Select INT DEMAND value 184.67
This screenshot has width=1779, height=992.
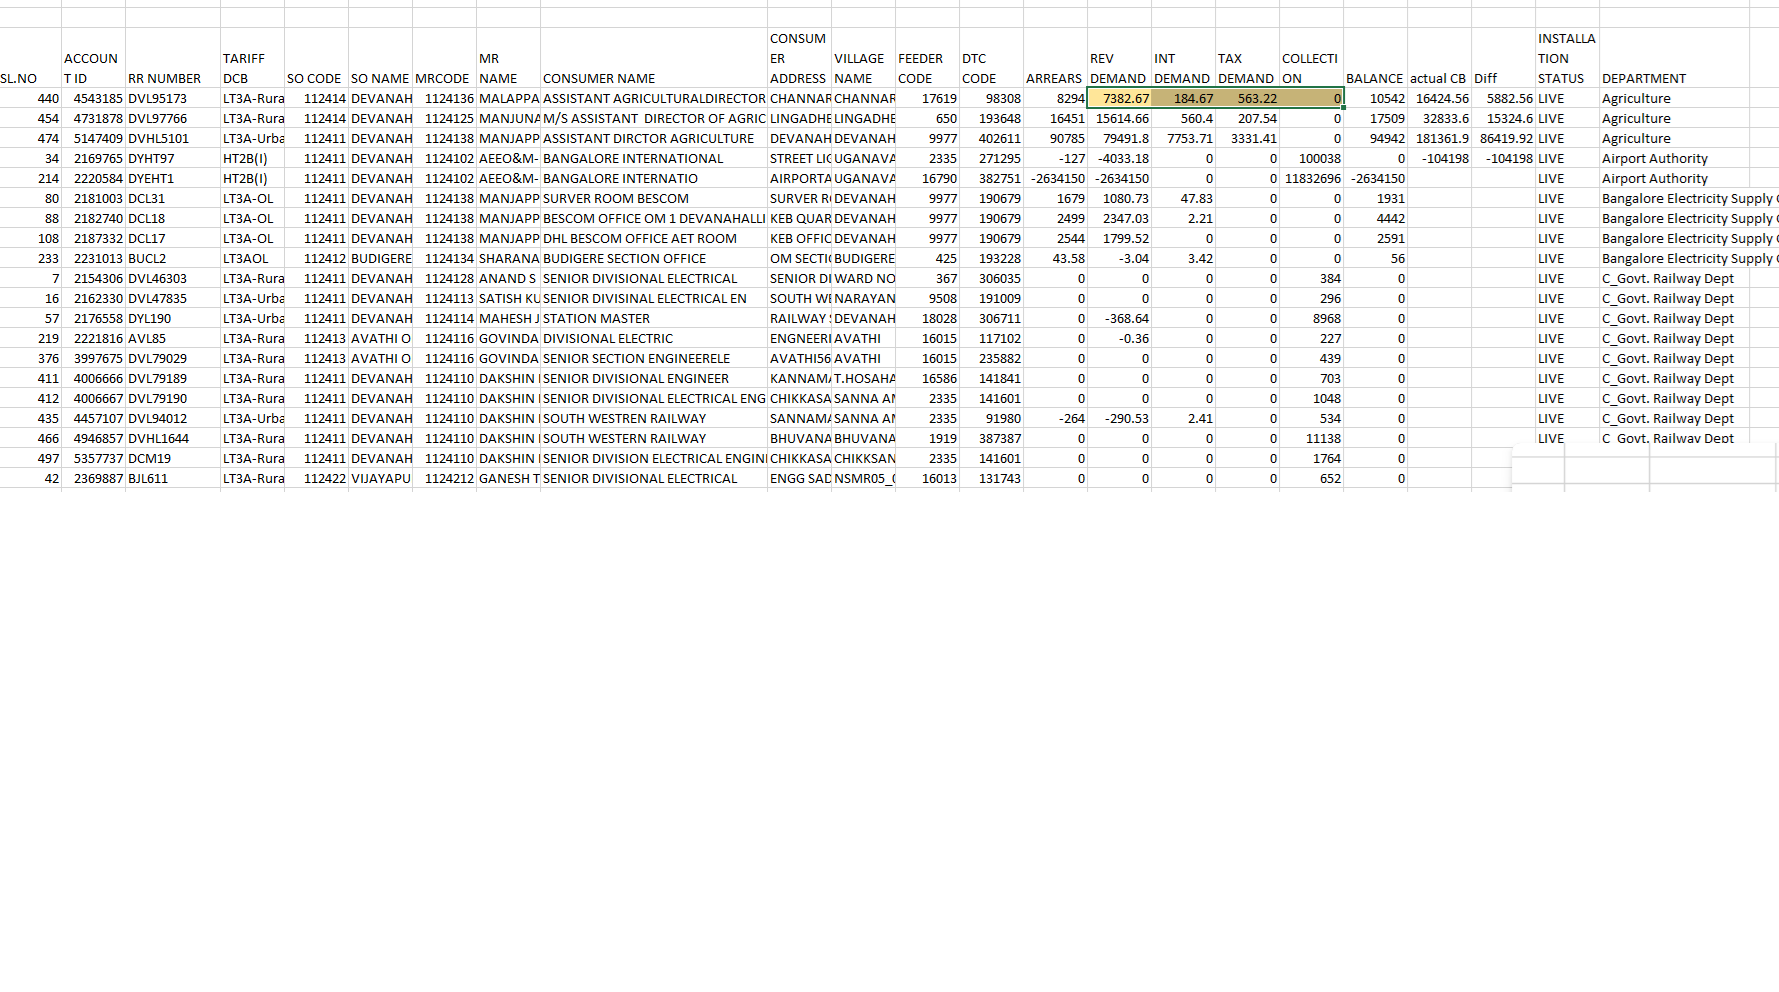[1183, 98]
